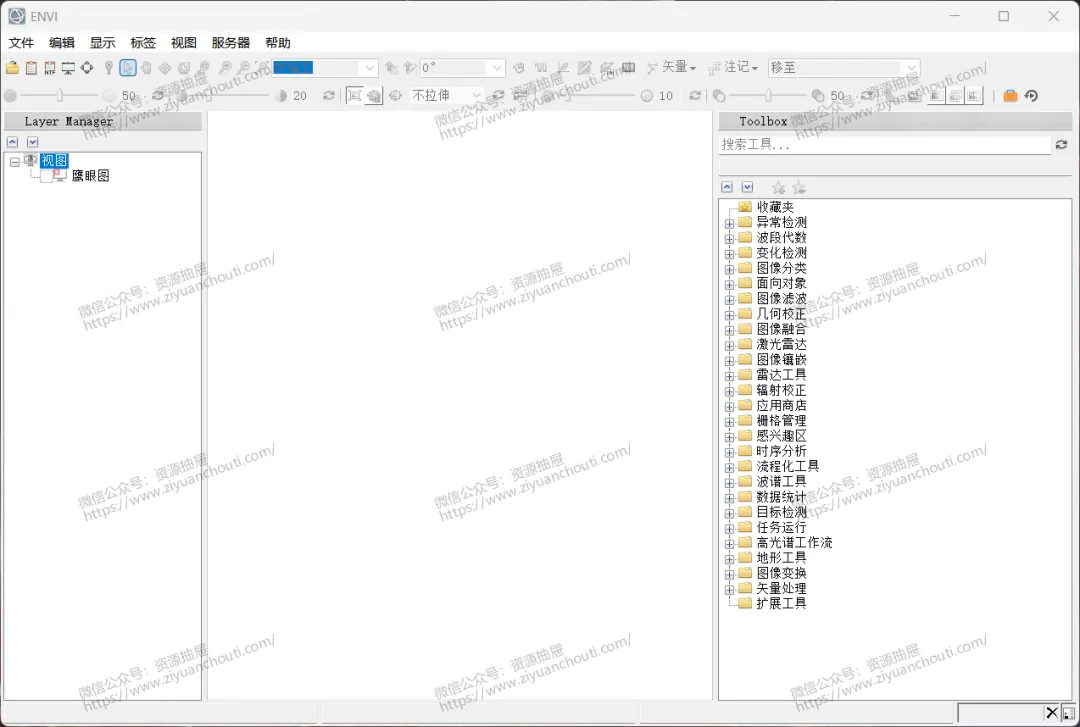Click the first favorites star icon in Toolbox

tap(778, 187)
